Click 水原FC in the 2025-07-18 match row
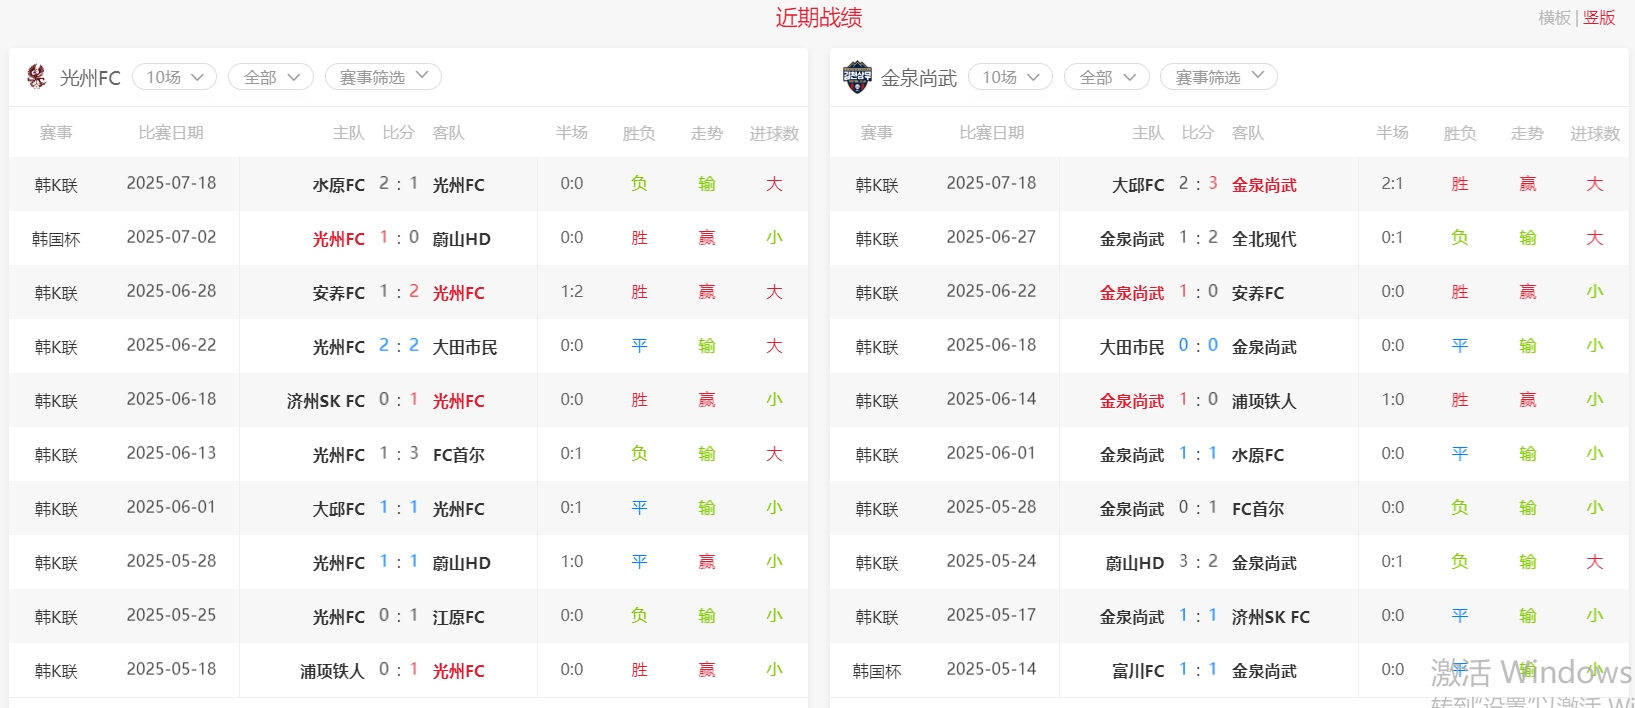The image size is (1635, 708). coord(338,185)
